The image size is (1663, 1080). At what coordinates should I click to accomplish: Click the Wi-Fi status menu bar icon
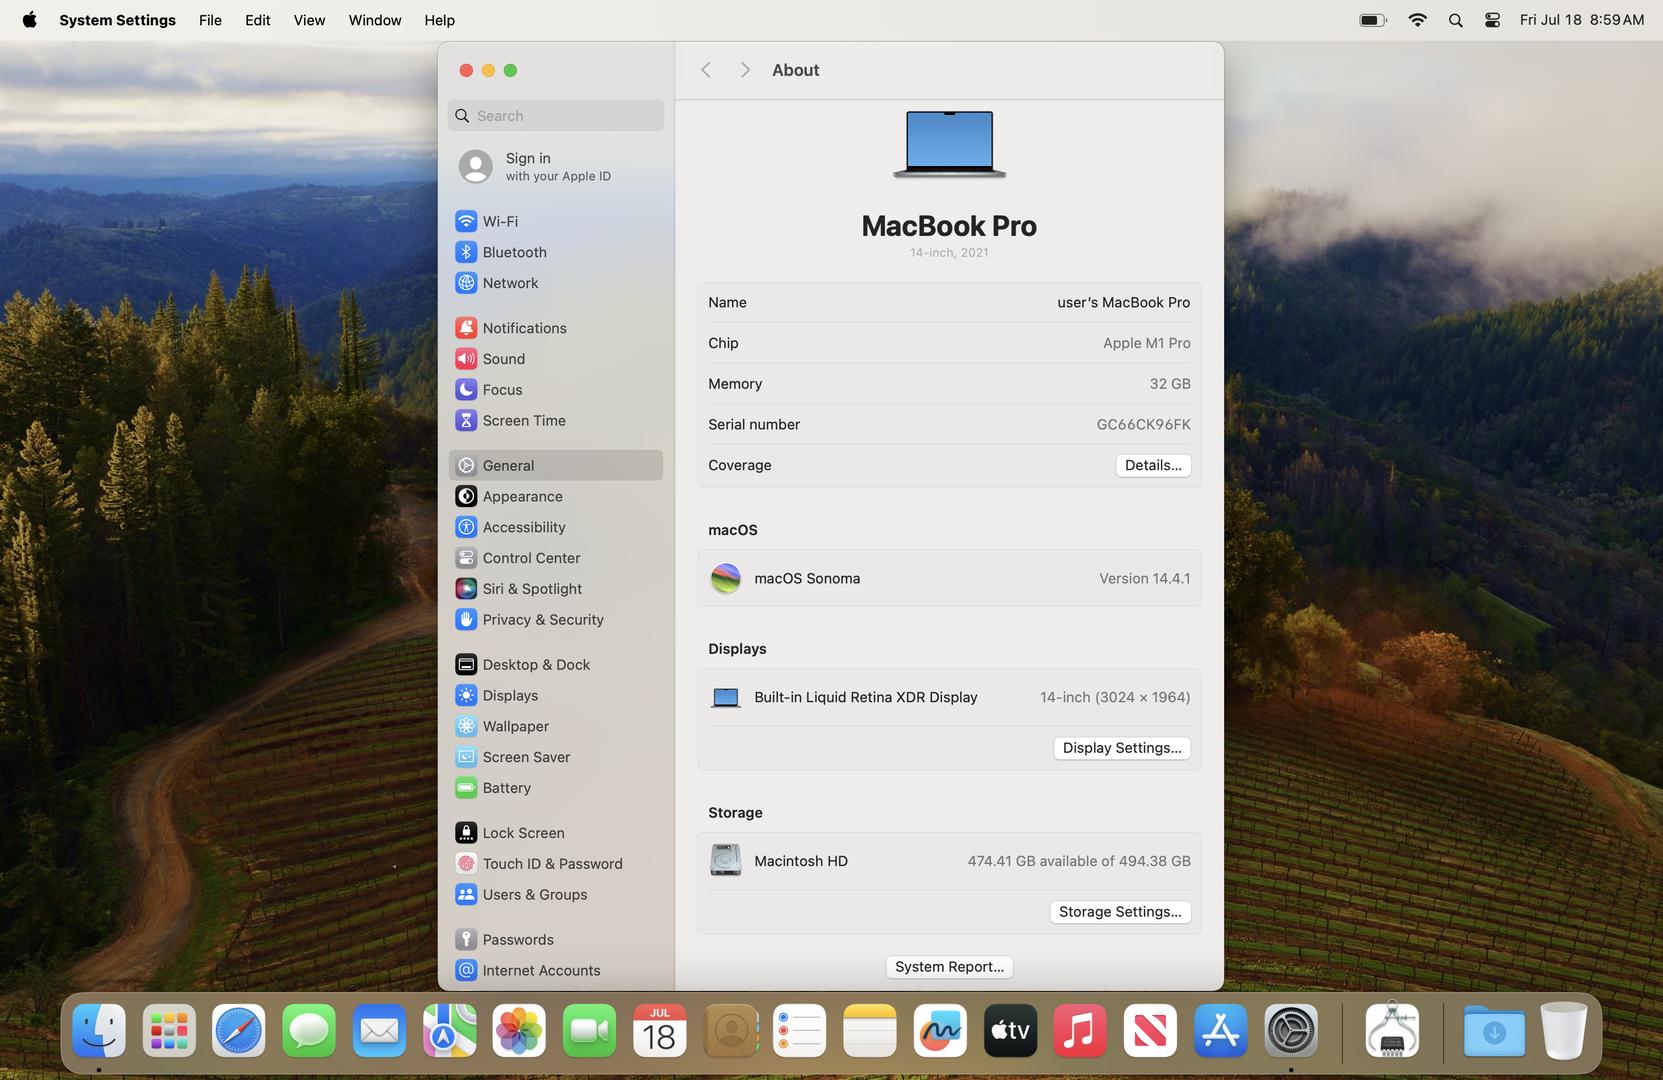click(1417, 20)
